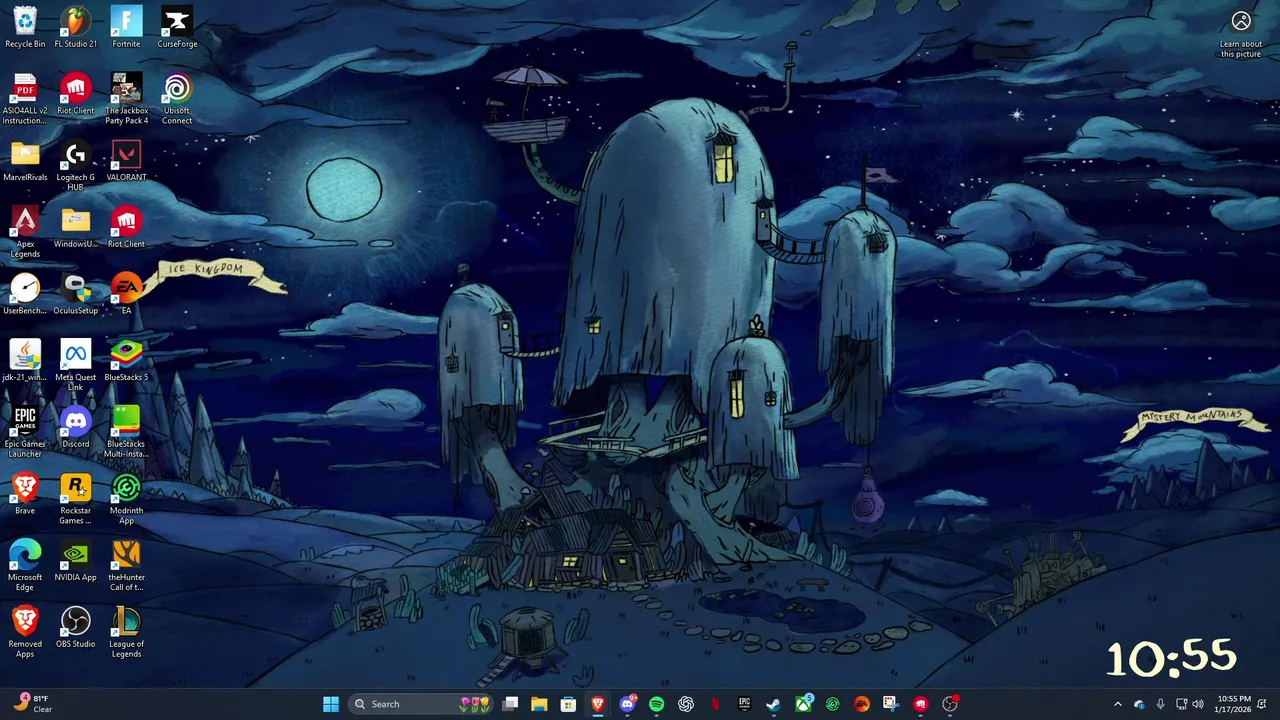Open BlueStacks Multi-Instance shortcut
This screenshot has width=1280, height=720.
(x=126, y=433)
